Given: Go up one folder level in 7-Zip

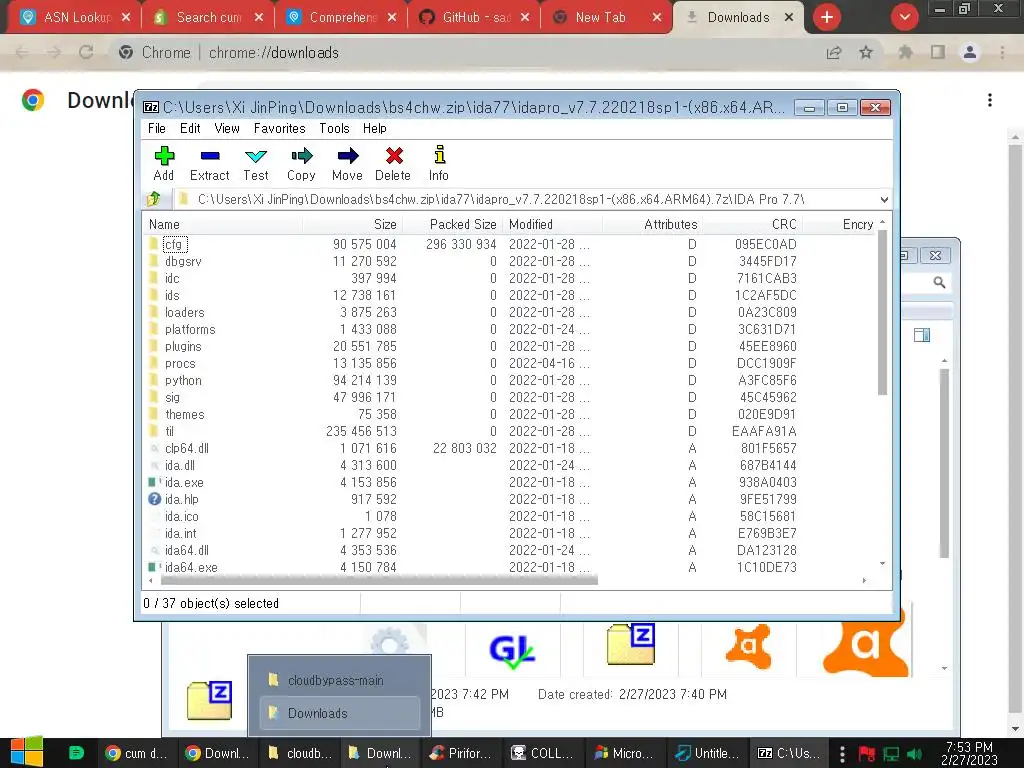Looking at the screenshot, I should (x=154, y=199).
